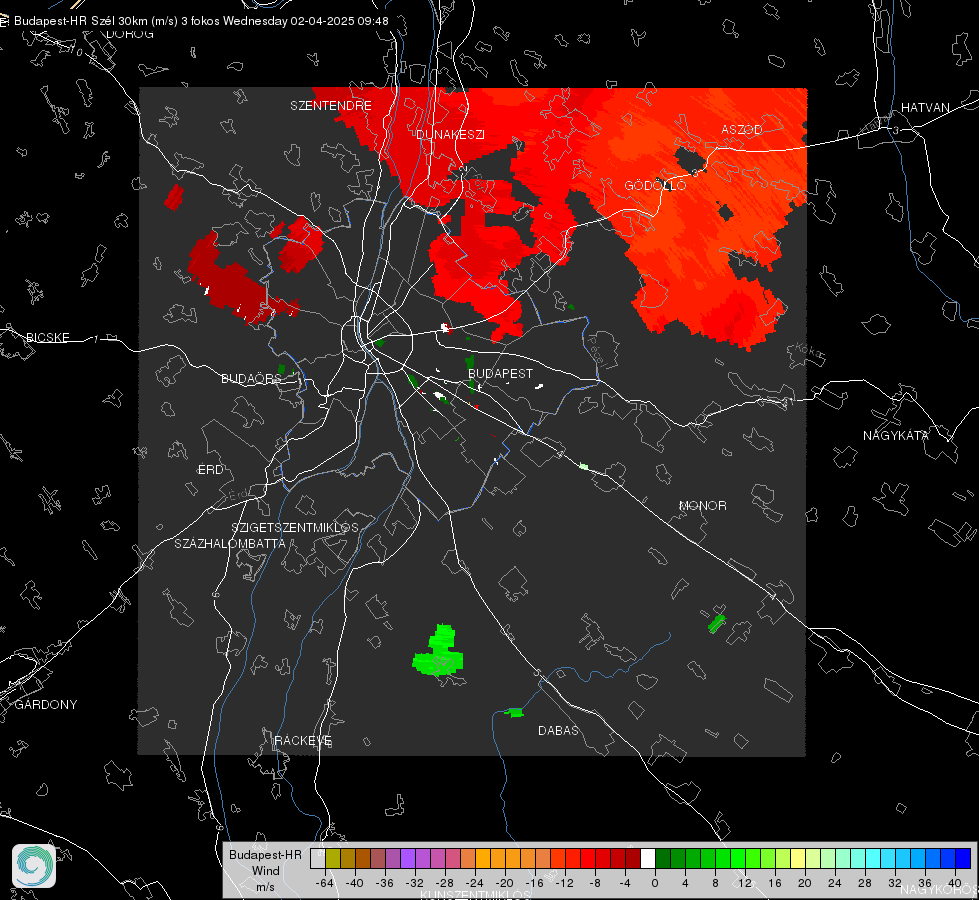Click the -64 value on the legend scale
The image size is (979, 900).
pyautogui.click(x=325, y=883)
